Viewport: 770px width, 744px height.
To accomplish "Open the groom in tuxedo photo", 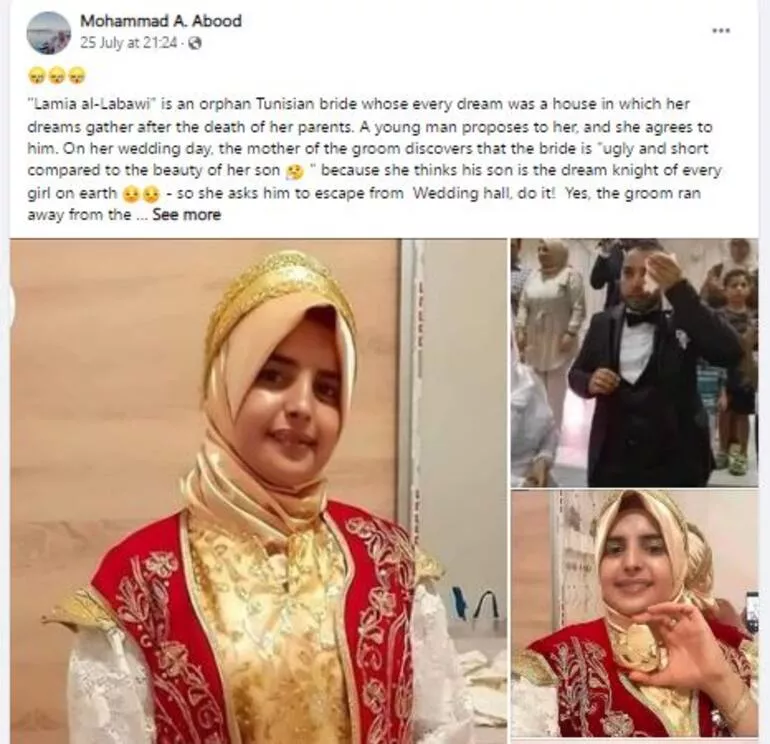I will [x=634, y=362].
